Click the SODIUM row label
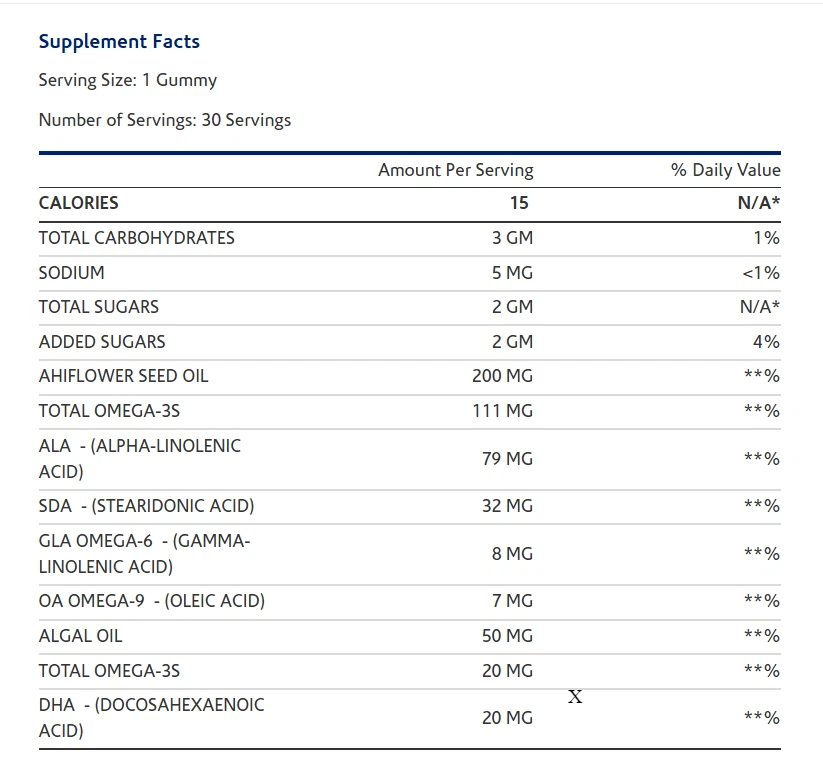 point(71,273)
